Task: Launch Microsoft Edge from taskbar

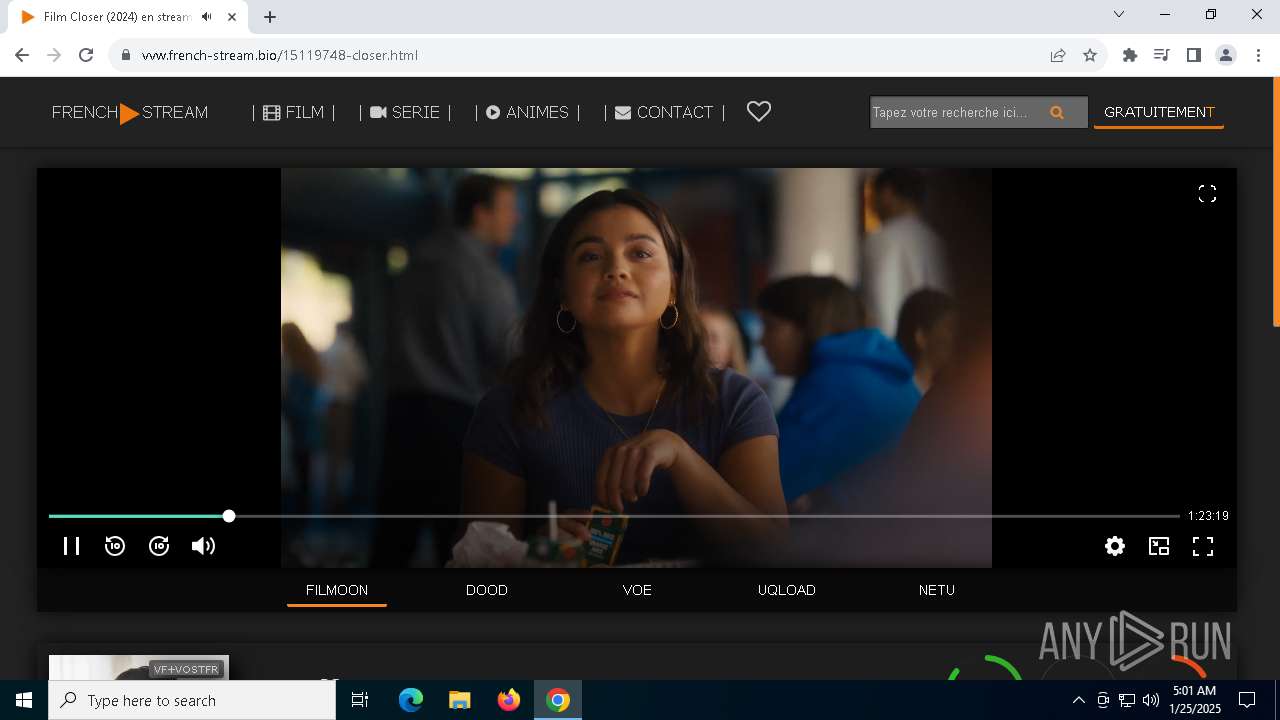Action: [x=411, y=700]
